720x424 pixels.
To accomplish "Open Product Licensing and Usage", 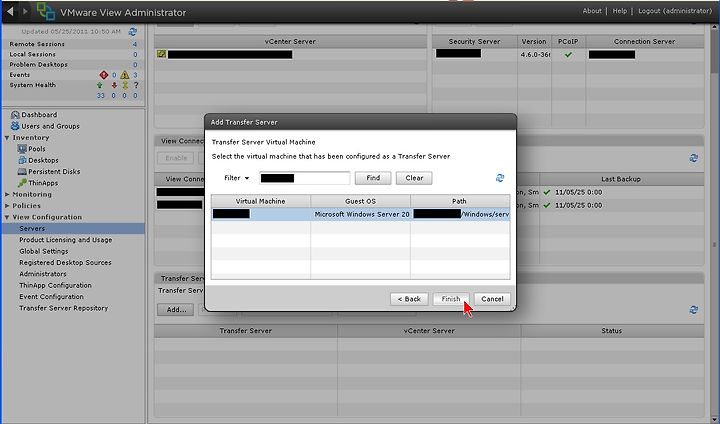I will [x=66, y=240].
